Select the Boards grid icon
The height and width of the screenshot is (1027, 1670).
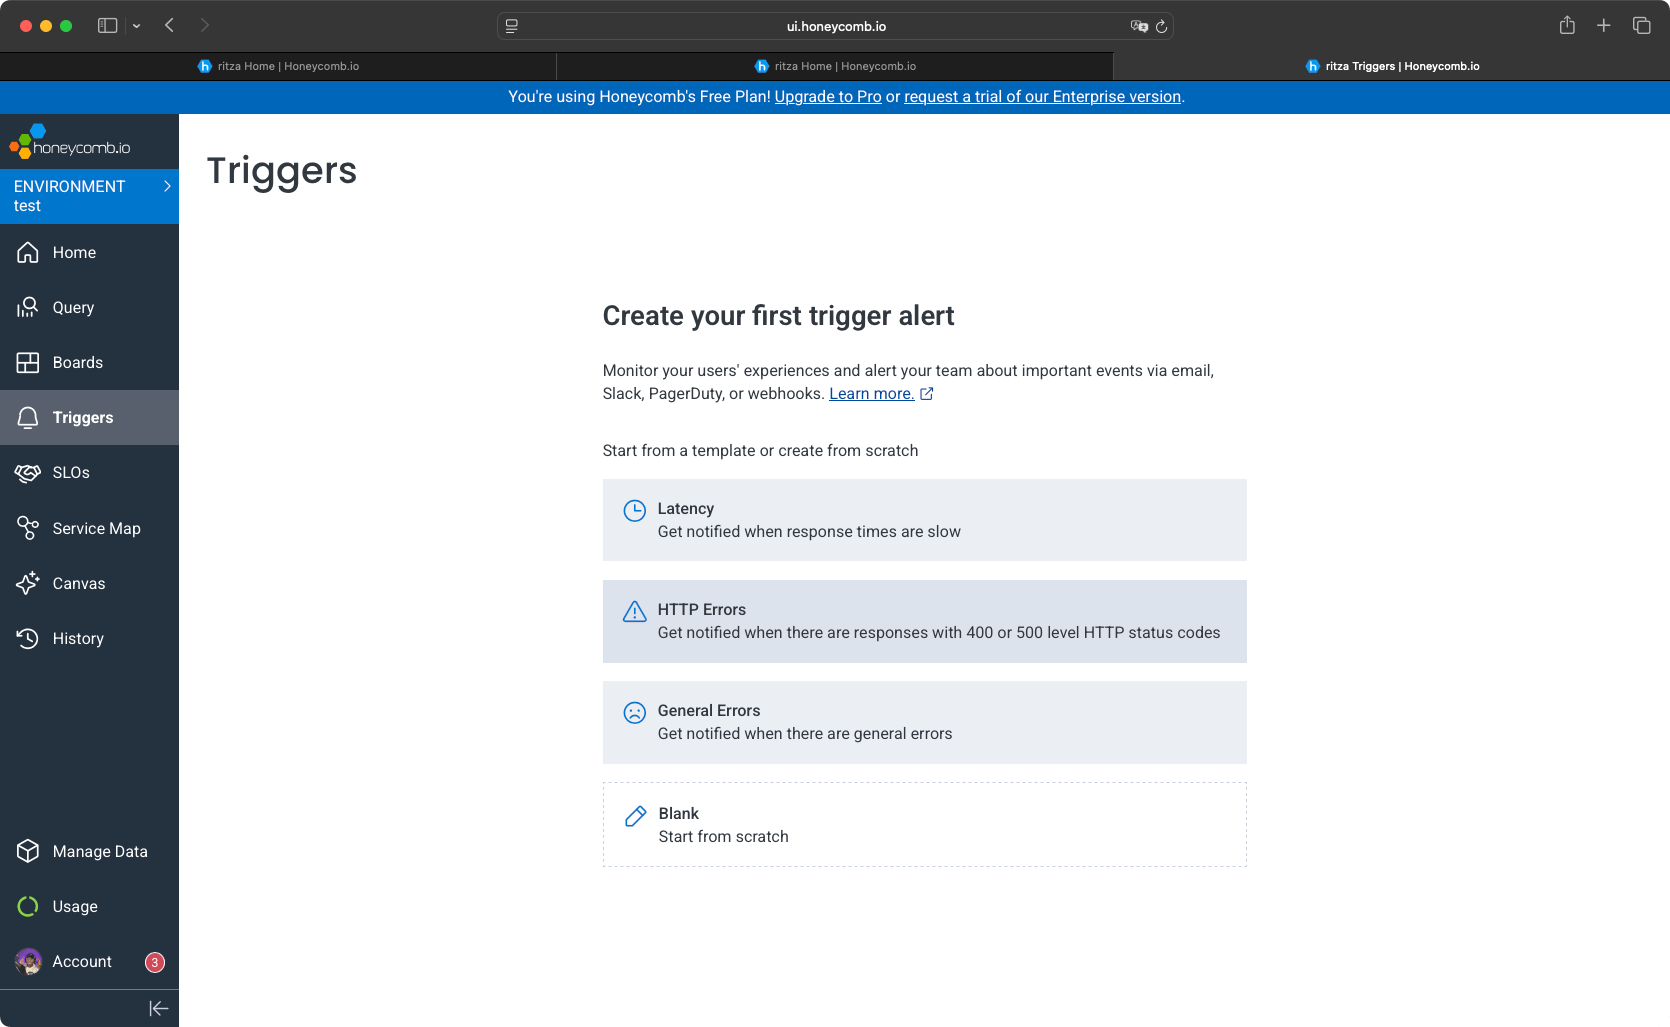pyautogui.click(x=27, y=362)
